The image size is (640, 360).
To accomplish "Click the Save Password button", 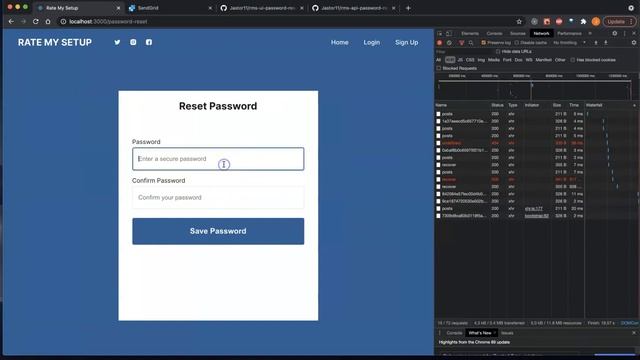I will (218, 231).
